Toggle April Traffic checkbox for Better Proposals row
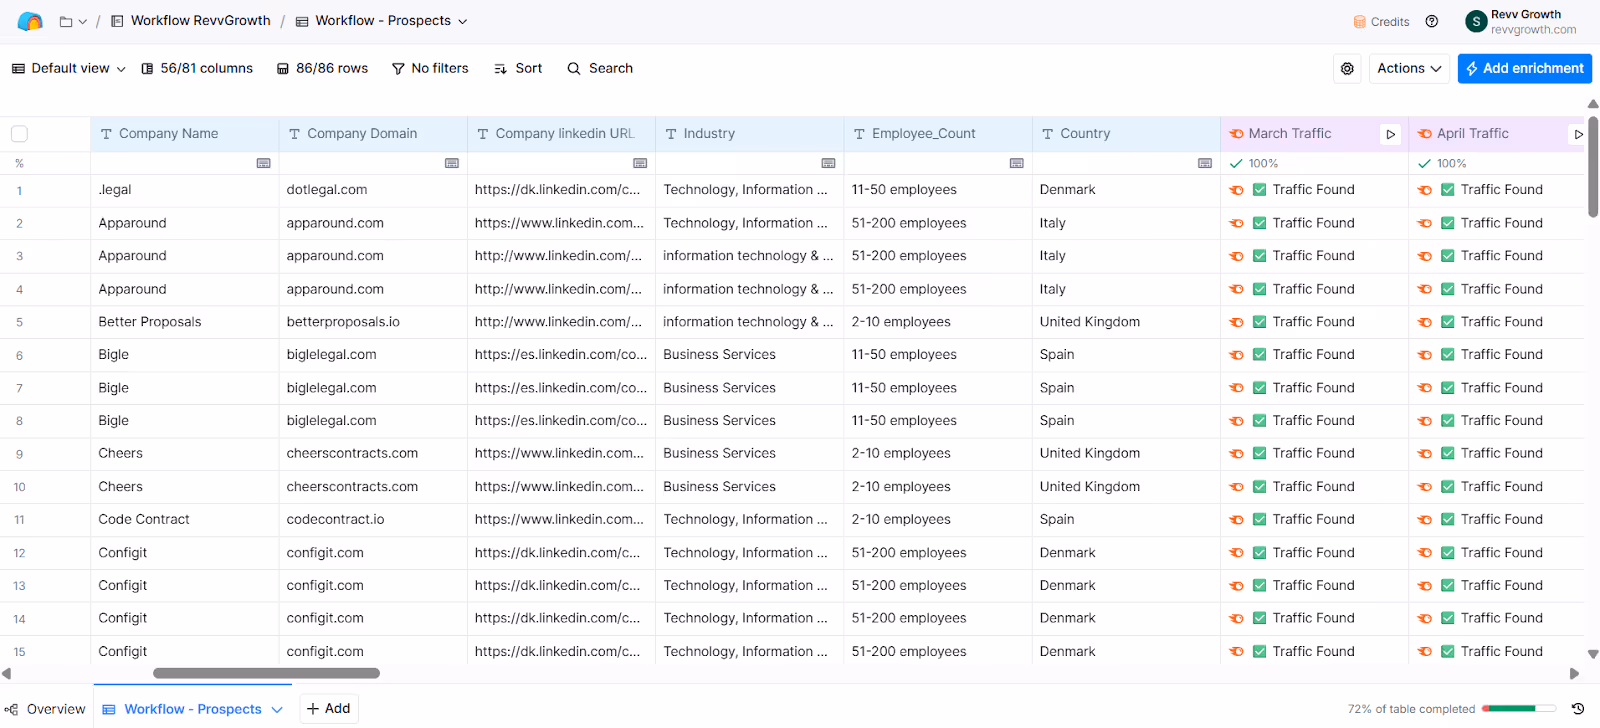The height and width of the screenshot is (728, 1600). point(1448,322)
